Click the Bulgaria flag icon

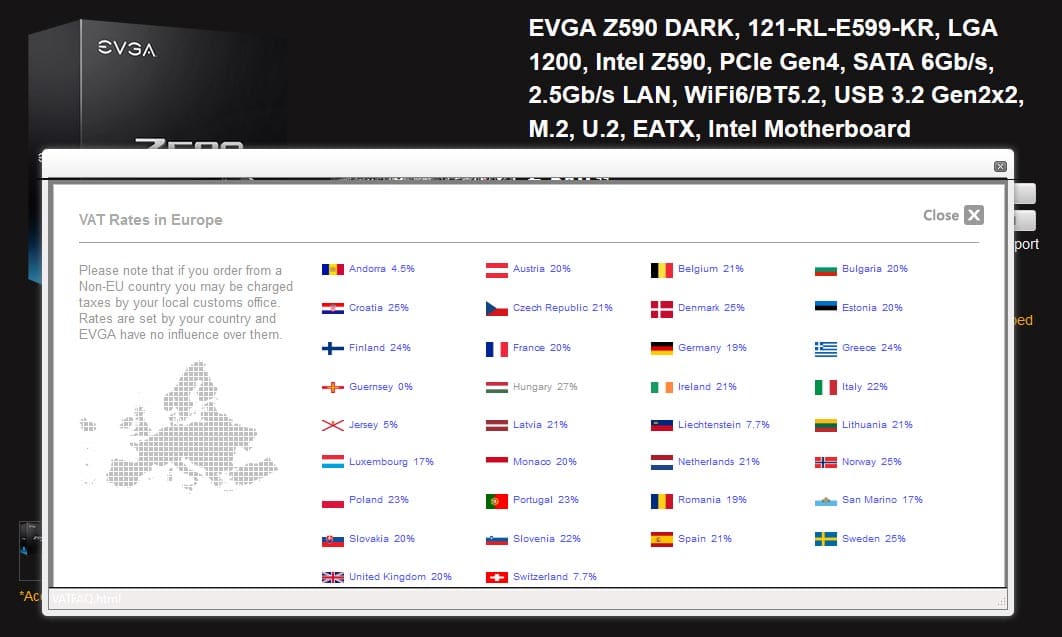(826, 270)
